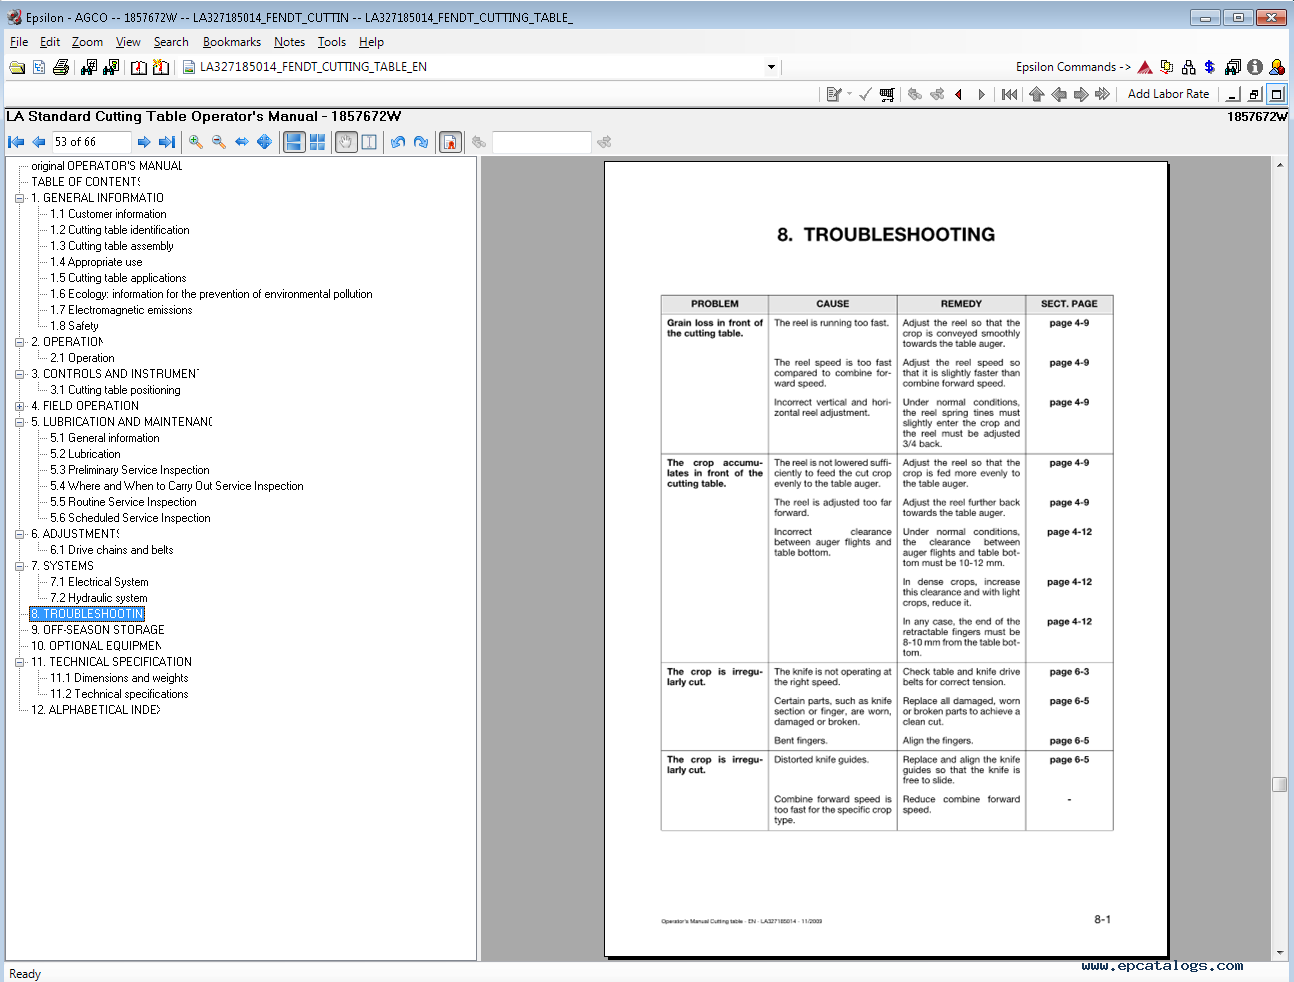Collapse the 5. LUBRICATION AND MAINTENANCE node

(20, 422)
